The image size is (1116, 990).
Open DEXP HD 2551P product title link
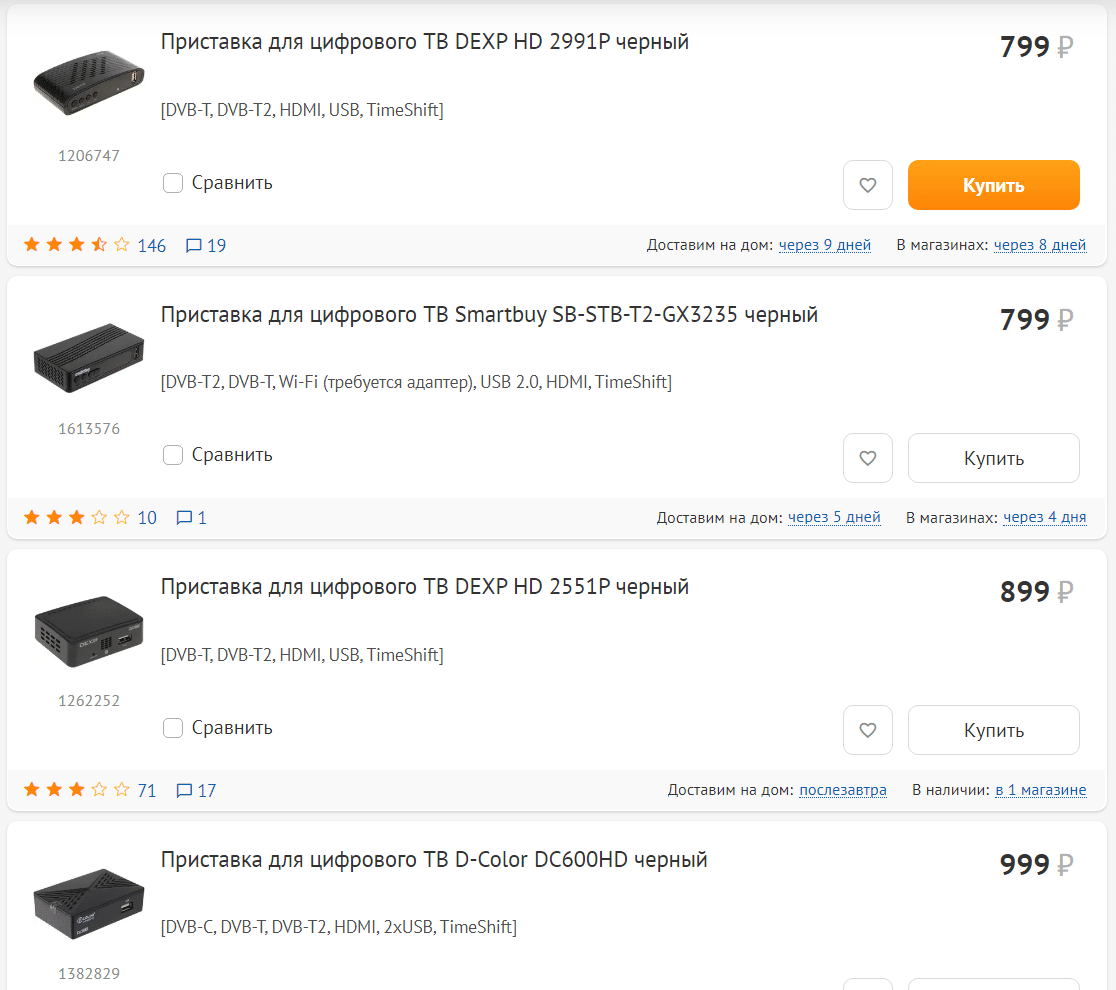point(424,586)
